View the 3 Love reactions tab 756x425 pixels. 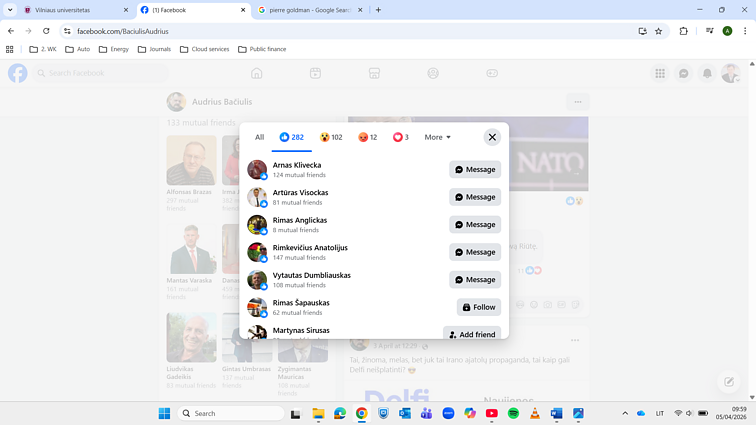(401, 137)
